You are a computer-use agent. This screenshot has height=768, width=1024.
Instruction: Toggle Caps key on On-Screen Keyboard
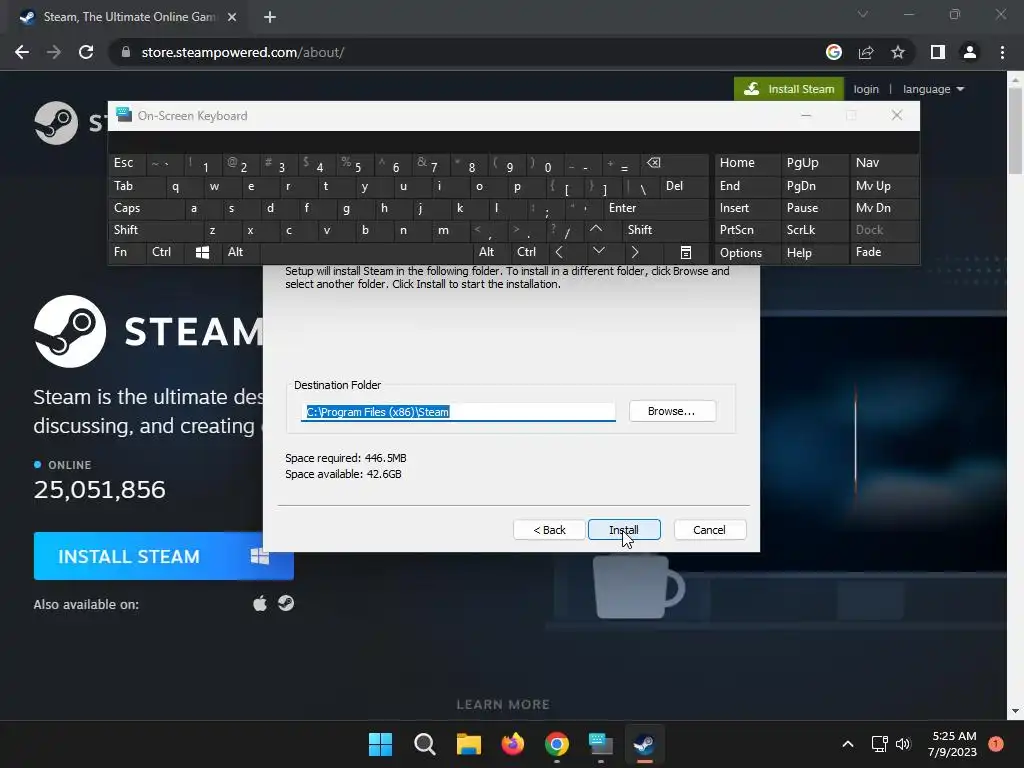point(146,208)
